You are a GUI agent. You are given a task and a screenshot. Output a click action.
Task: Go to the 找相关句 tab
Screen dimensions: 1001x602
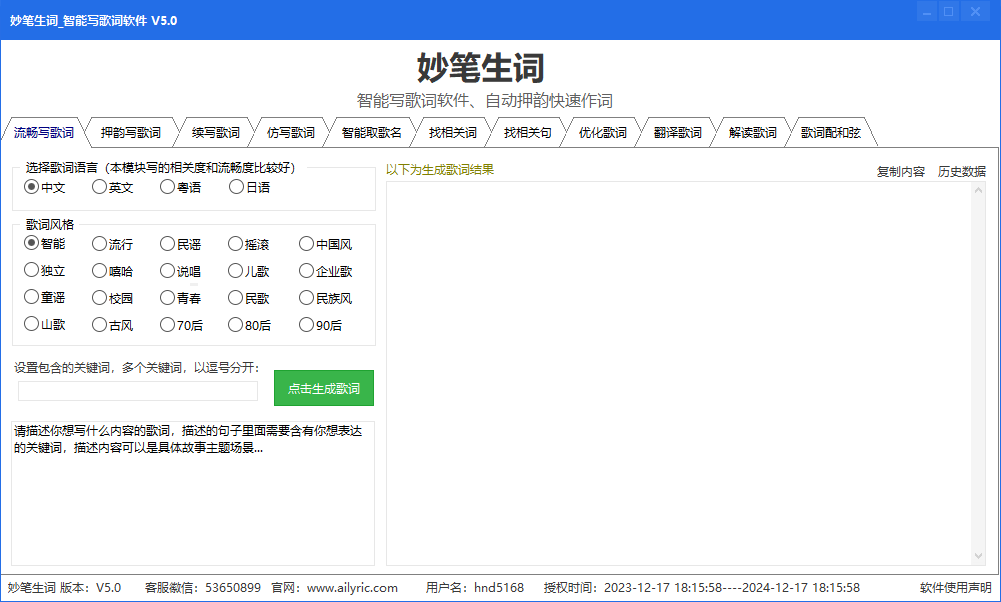527,133
